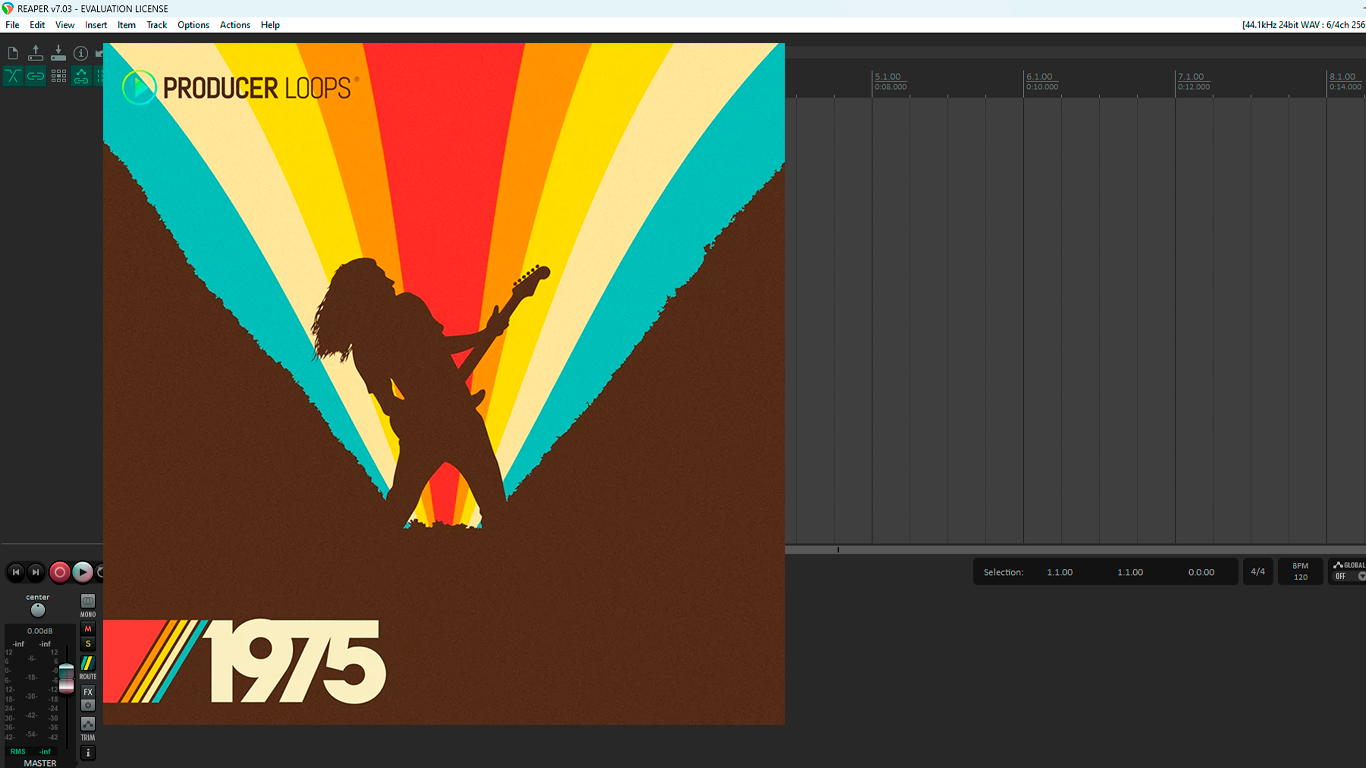Open master track Route button
Viewport: 1366px width, 768px height.
(88, 663)
